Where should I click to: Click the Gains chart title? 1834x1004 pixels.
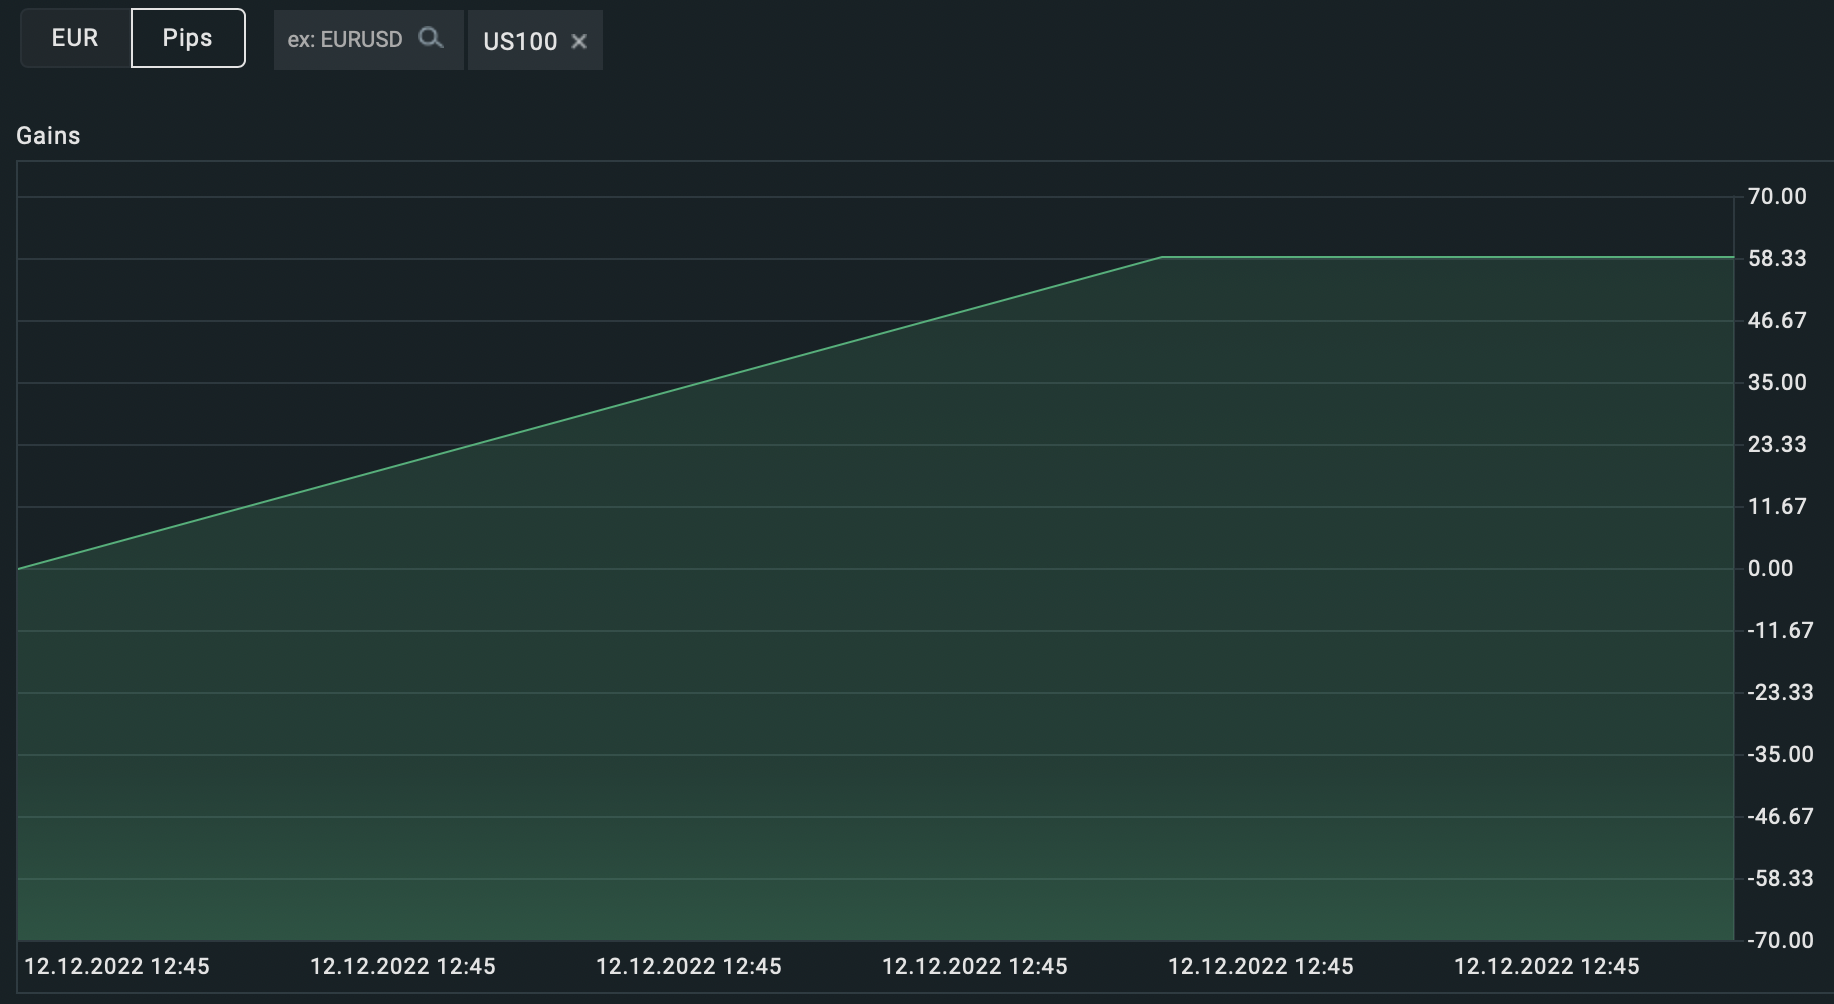[x=48, y=136]
